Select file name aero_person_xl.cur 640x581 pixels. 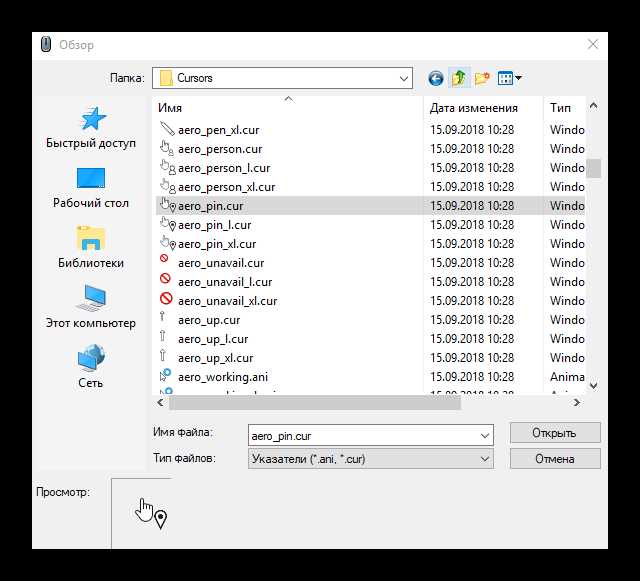tap(227, 187)
